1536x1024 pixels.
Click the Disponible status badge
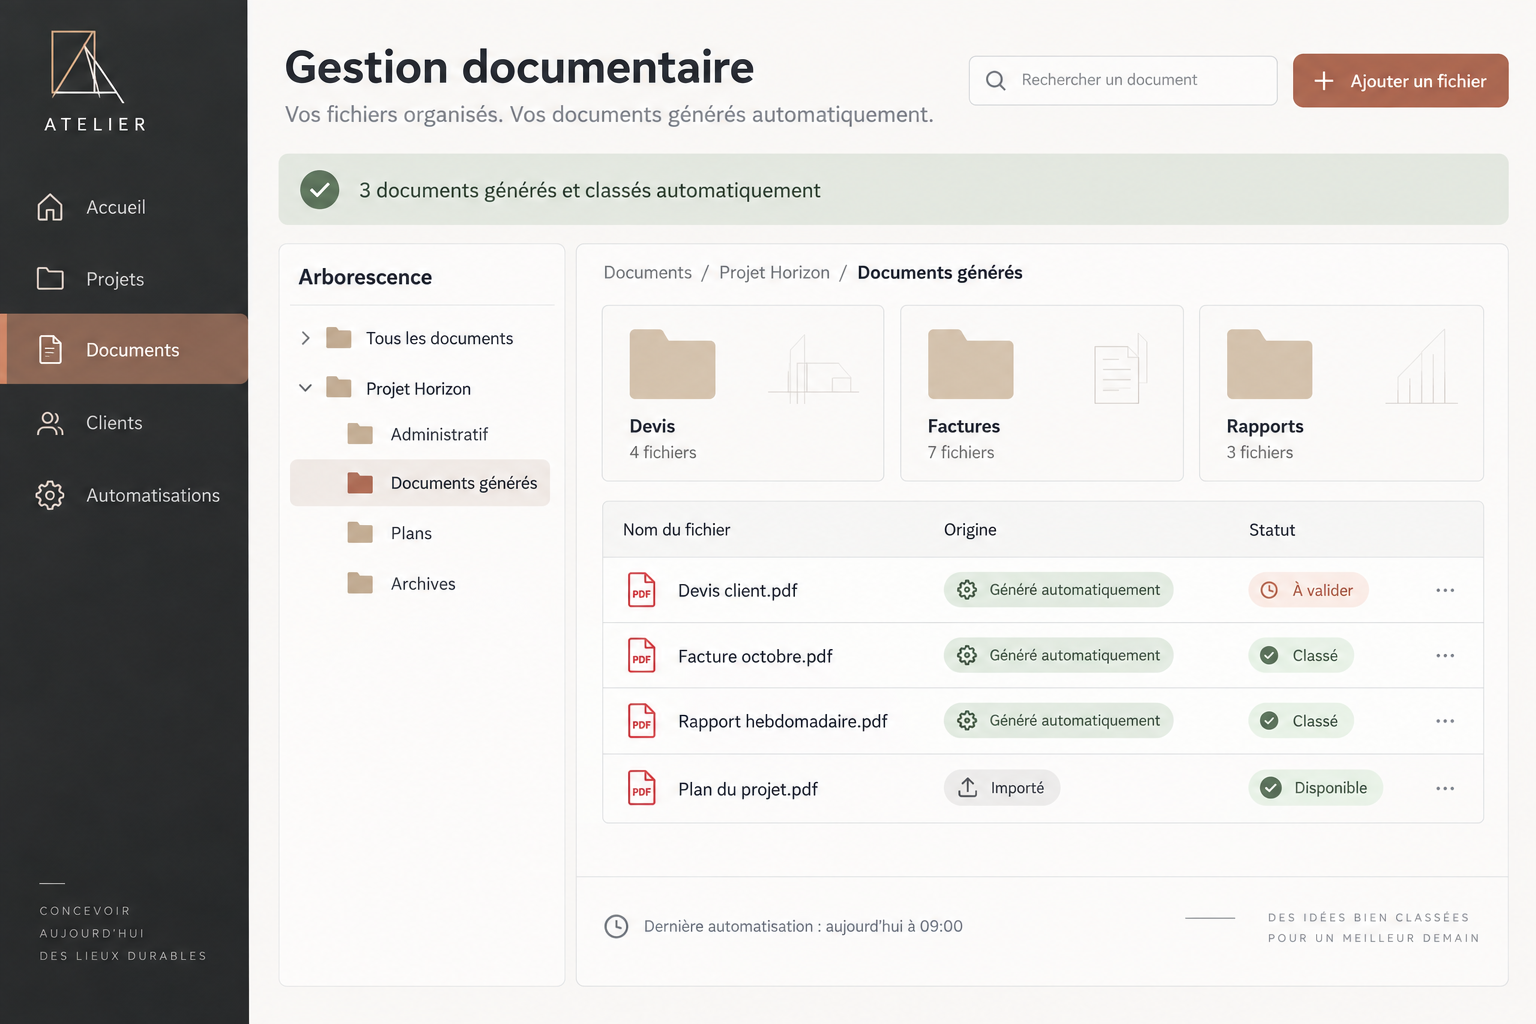pyautogui.click(x=1315, y=788)
